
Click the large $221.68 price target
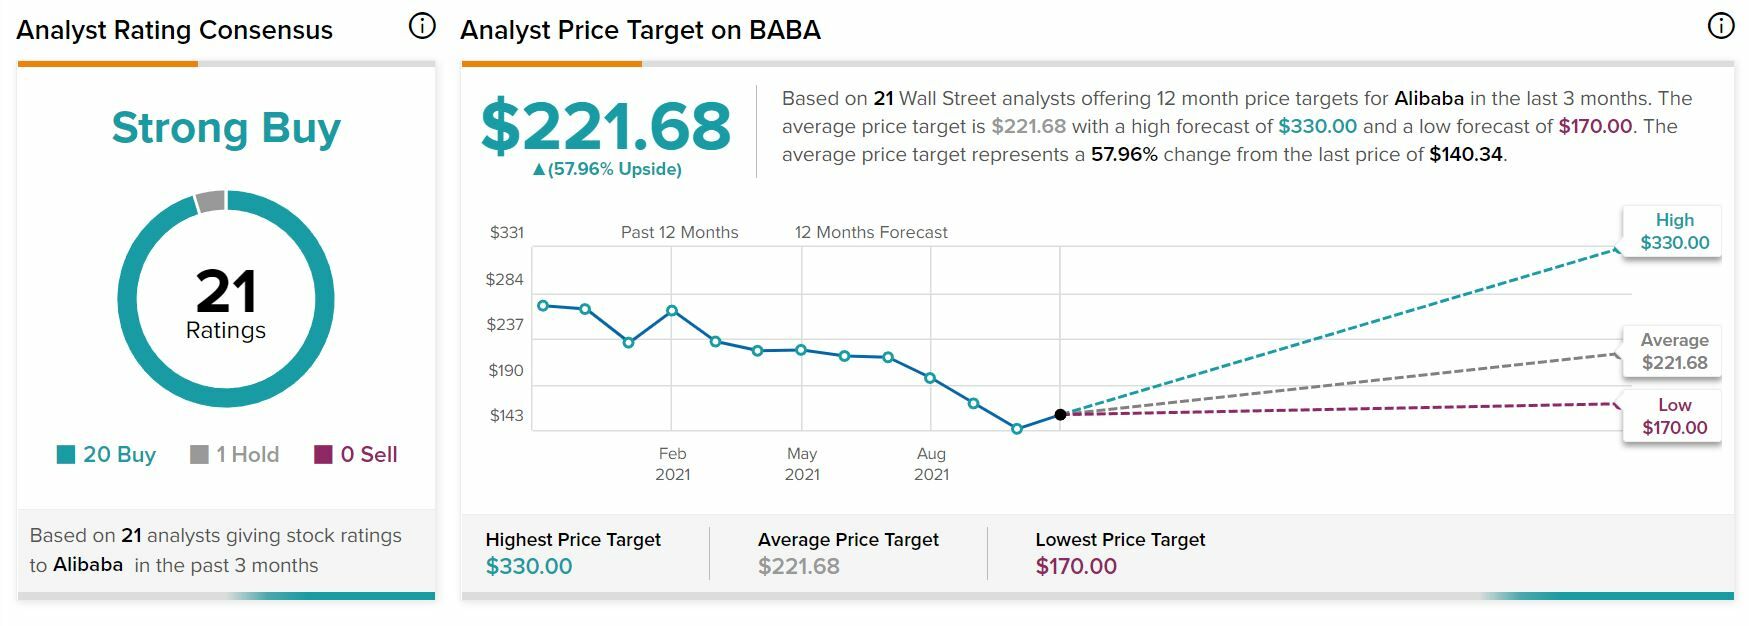pos(606,127)
